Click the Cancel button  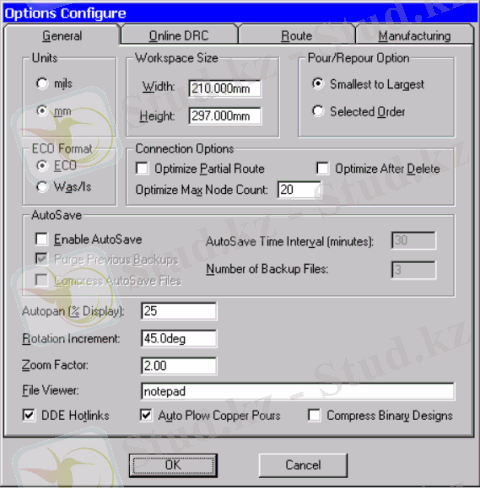(303, 465)
